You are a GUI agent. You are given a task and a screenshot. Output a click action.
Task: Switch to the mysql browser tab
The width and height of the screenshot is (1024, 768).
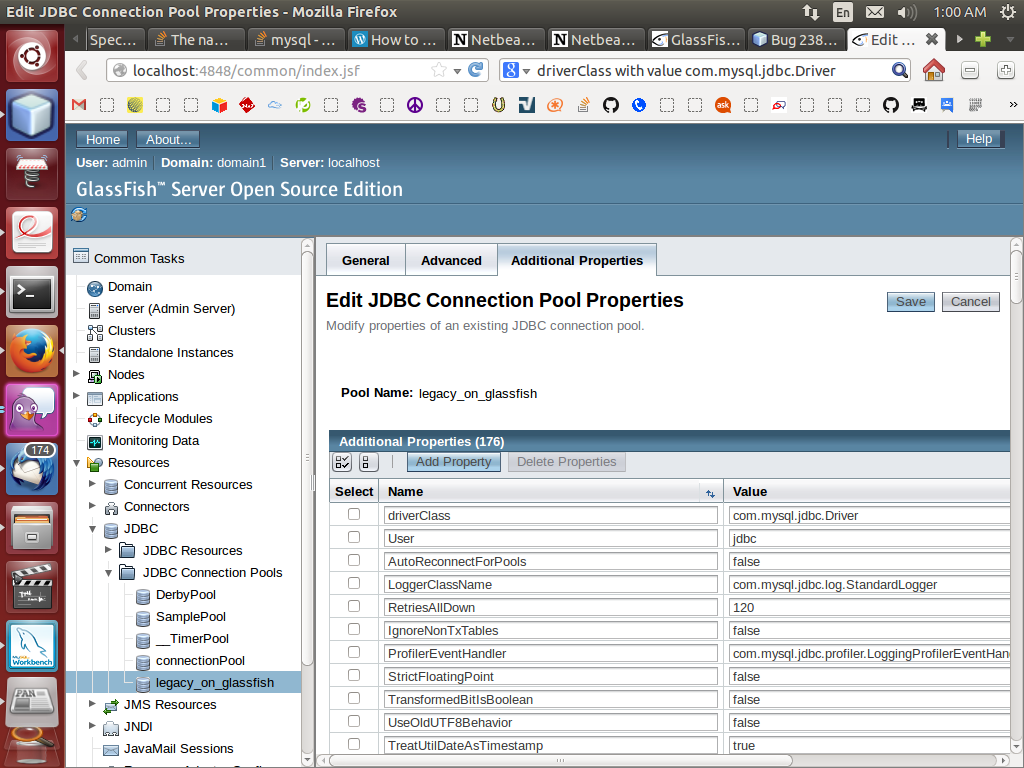pos(296,39)
